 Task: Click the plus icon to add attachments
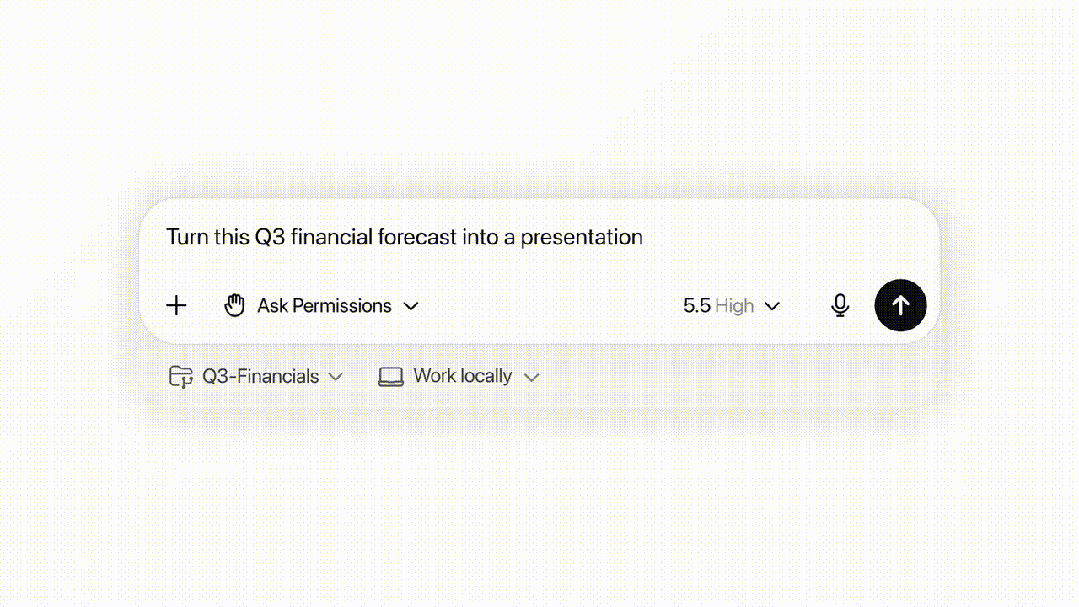pyautogui.click(x=176, y=305)
